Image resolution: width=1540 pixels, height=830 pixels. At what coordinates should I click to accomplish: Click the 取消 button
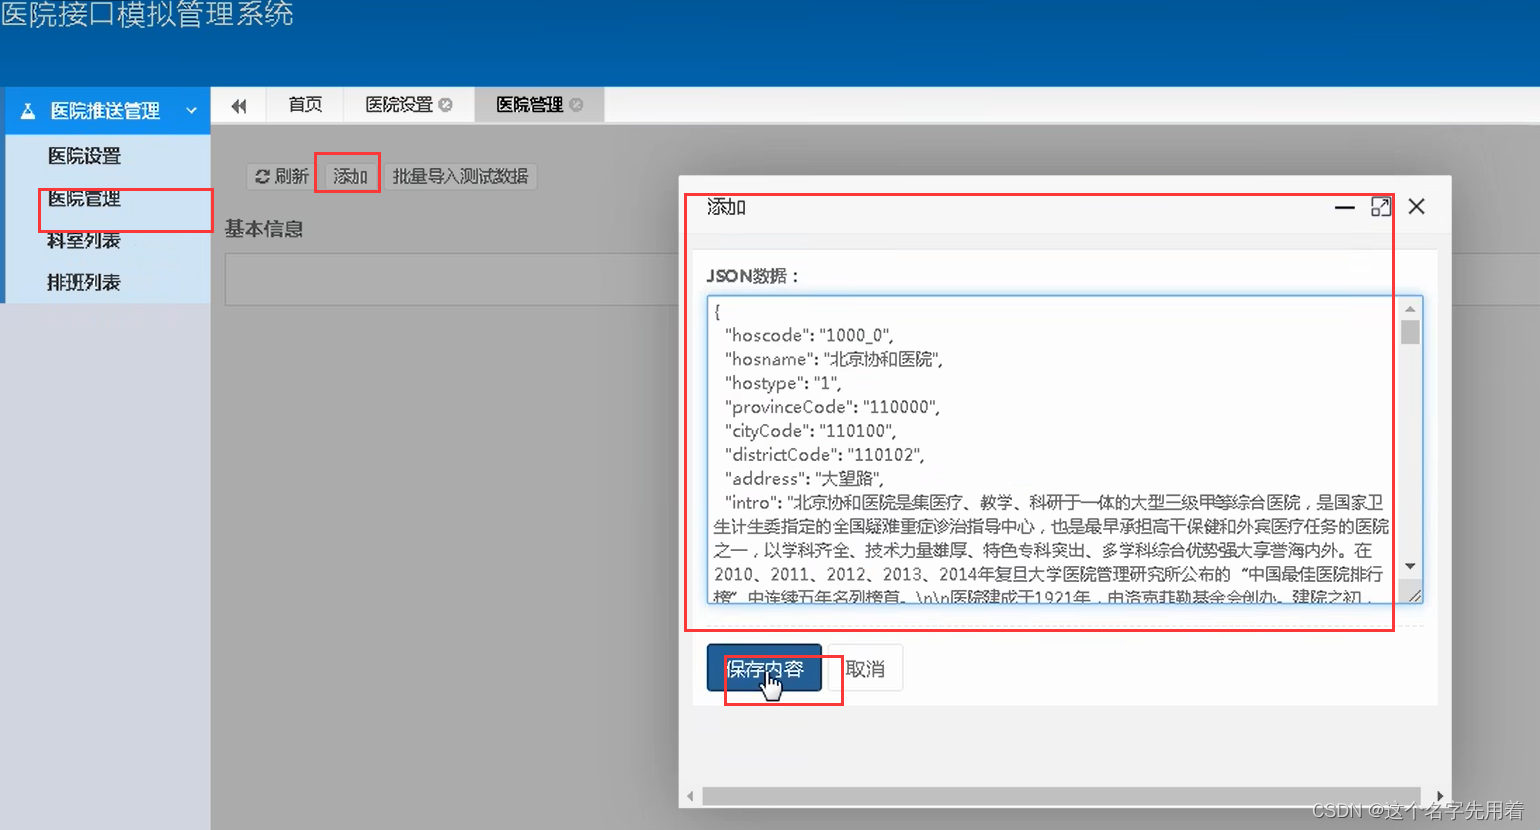coord(865,668)
